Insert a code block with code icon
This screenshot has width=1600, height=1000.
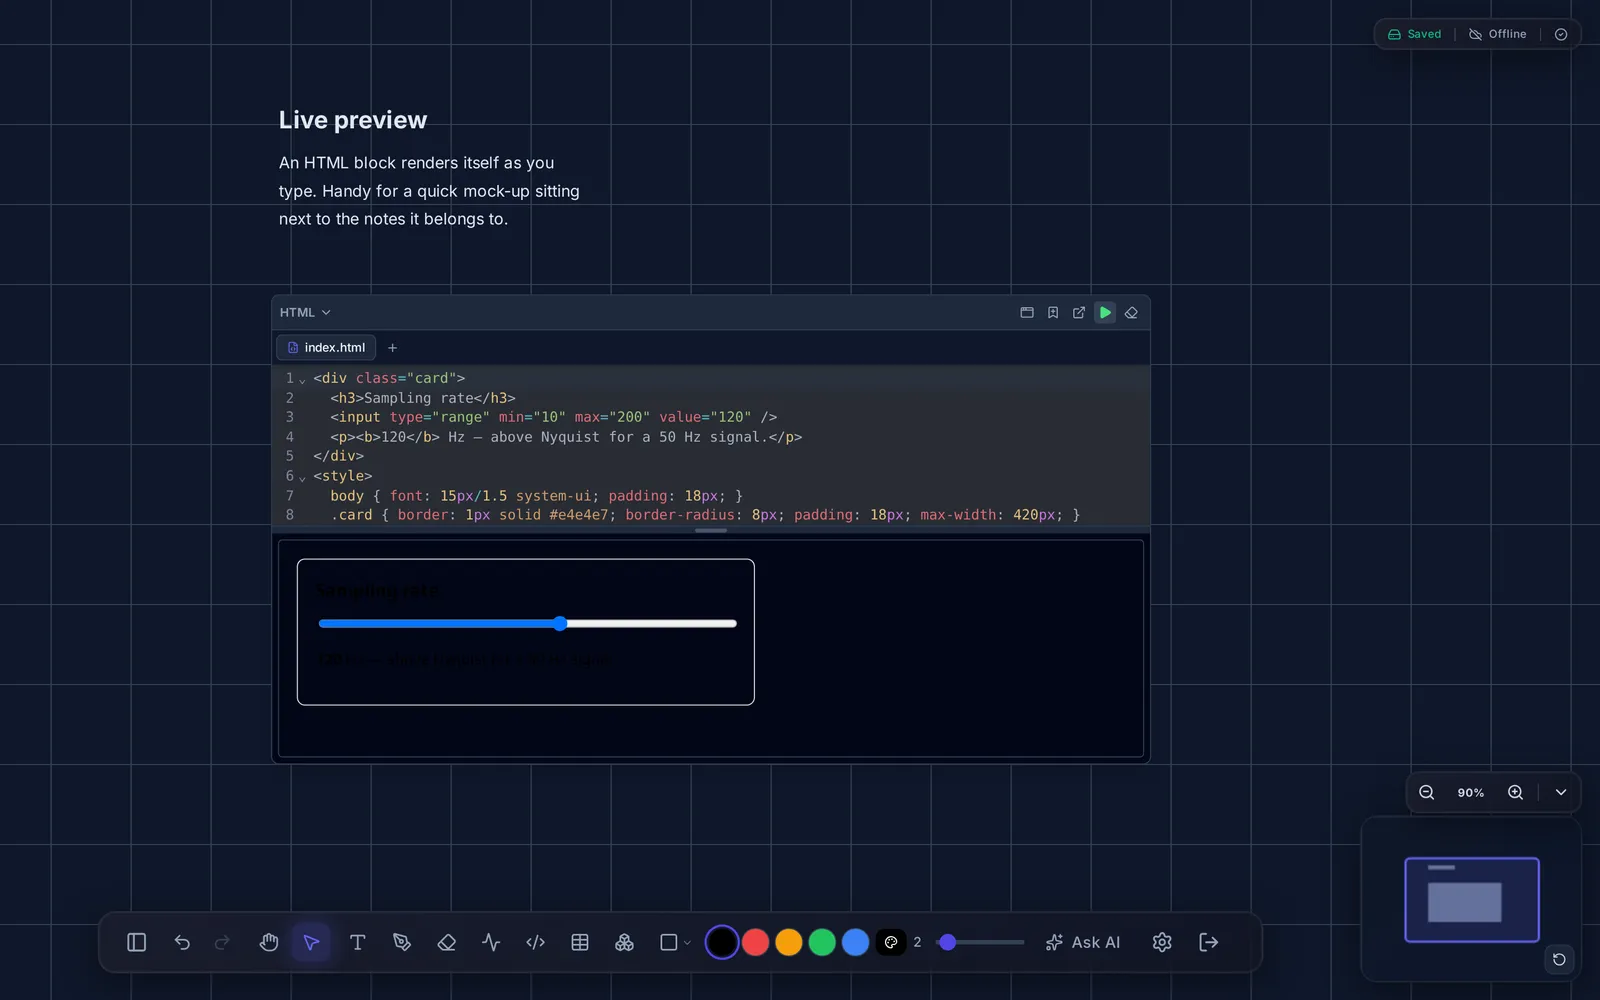pos(536,942)
